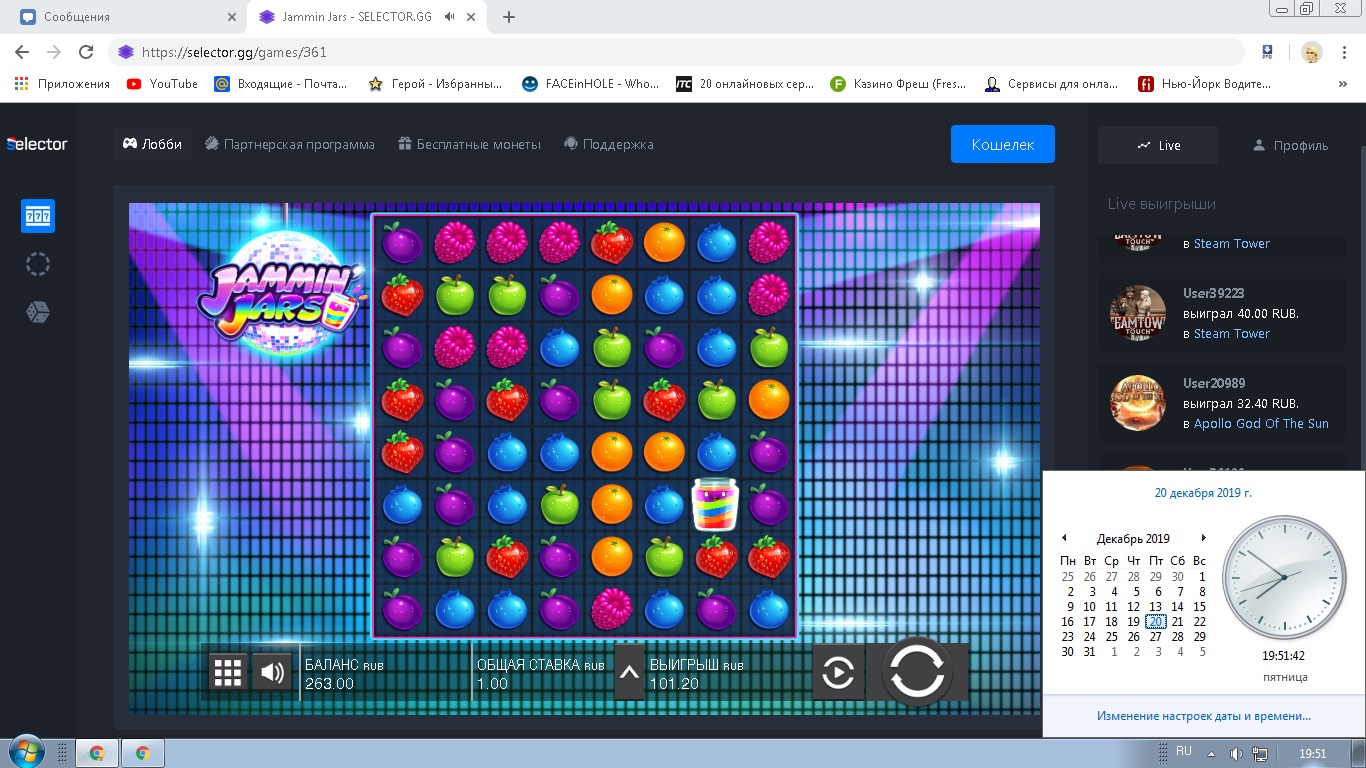1366x768 pixels.
Task: Open Казино Фреш bookmark
Action: click(899, 84)
